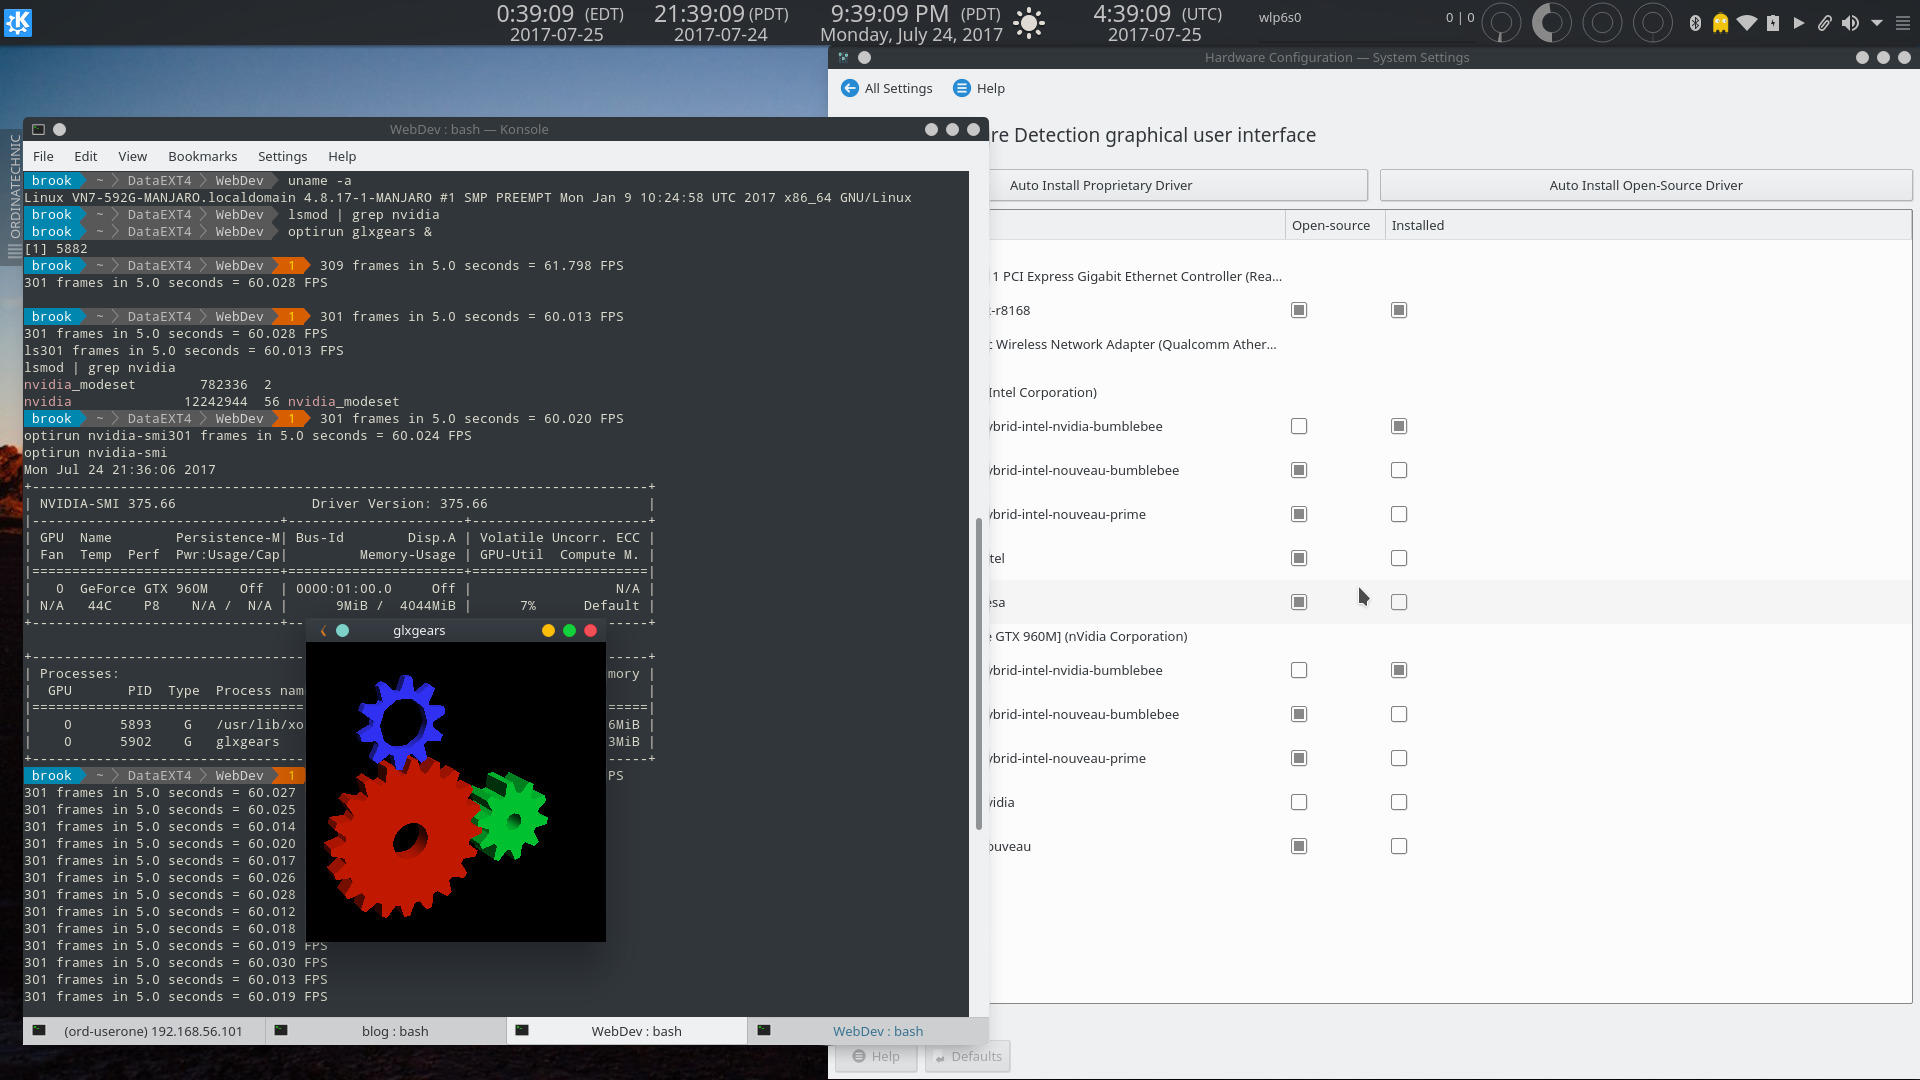Screen dimensions: 1920x1080
Task: Click the 4:39:09 UTC clock
Action: (x=1155, y=23)
